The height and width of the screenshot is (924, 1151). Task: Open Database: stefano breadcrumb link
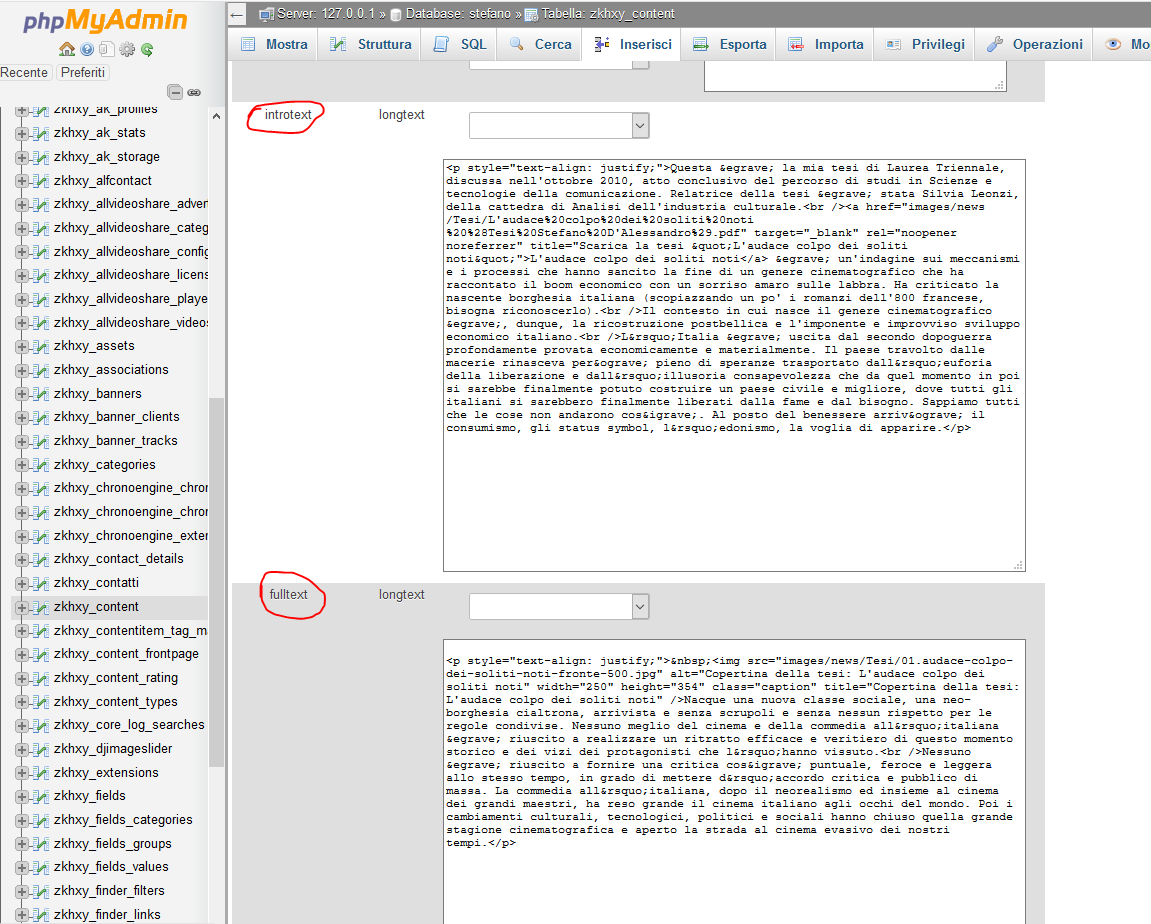(458, 14)
